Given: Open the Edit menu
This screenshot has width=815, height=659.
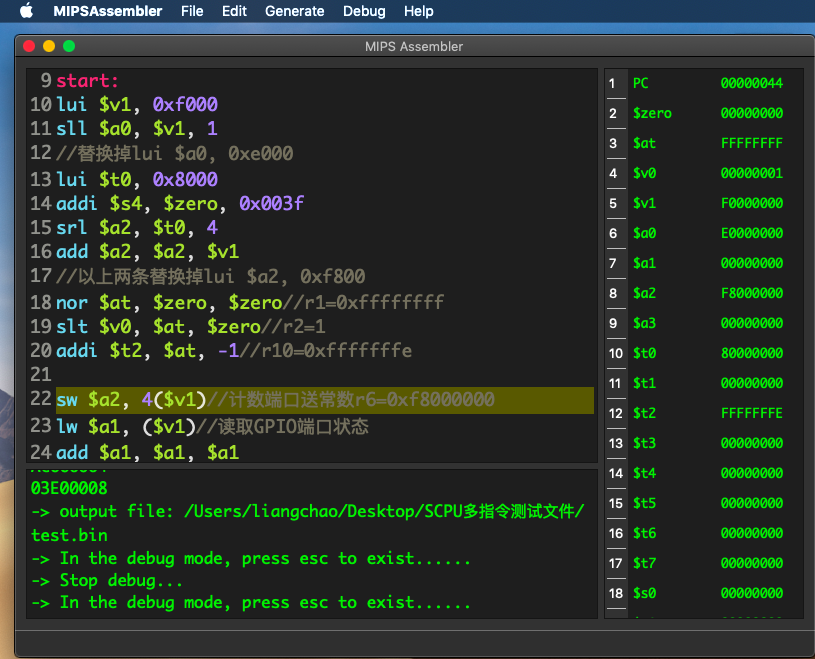Looking at the screenshot, I should tap(234, 11).
